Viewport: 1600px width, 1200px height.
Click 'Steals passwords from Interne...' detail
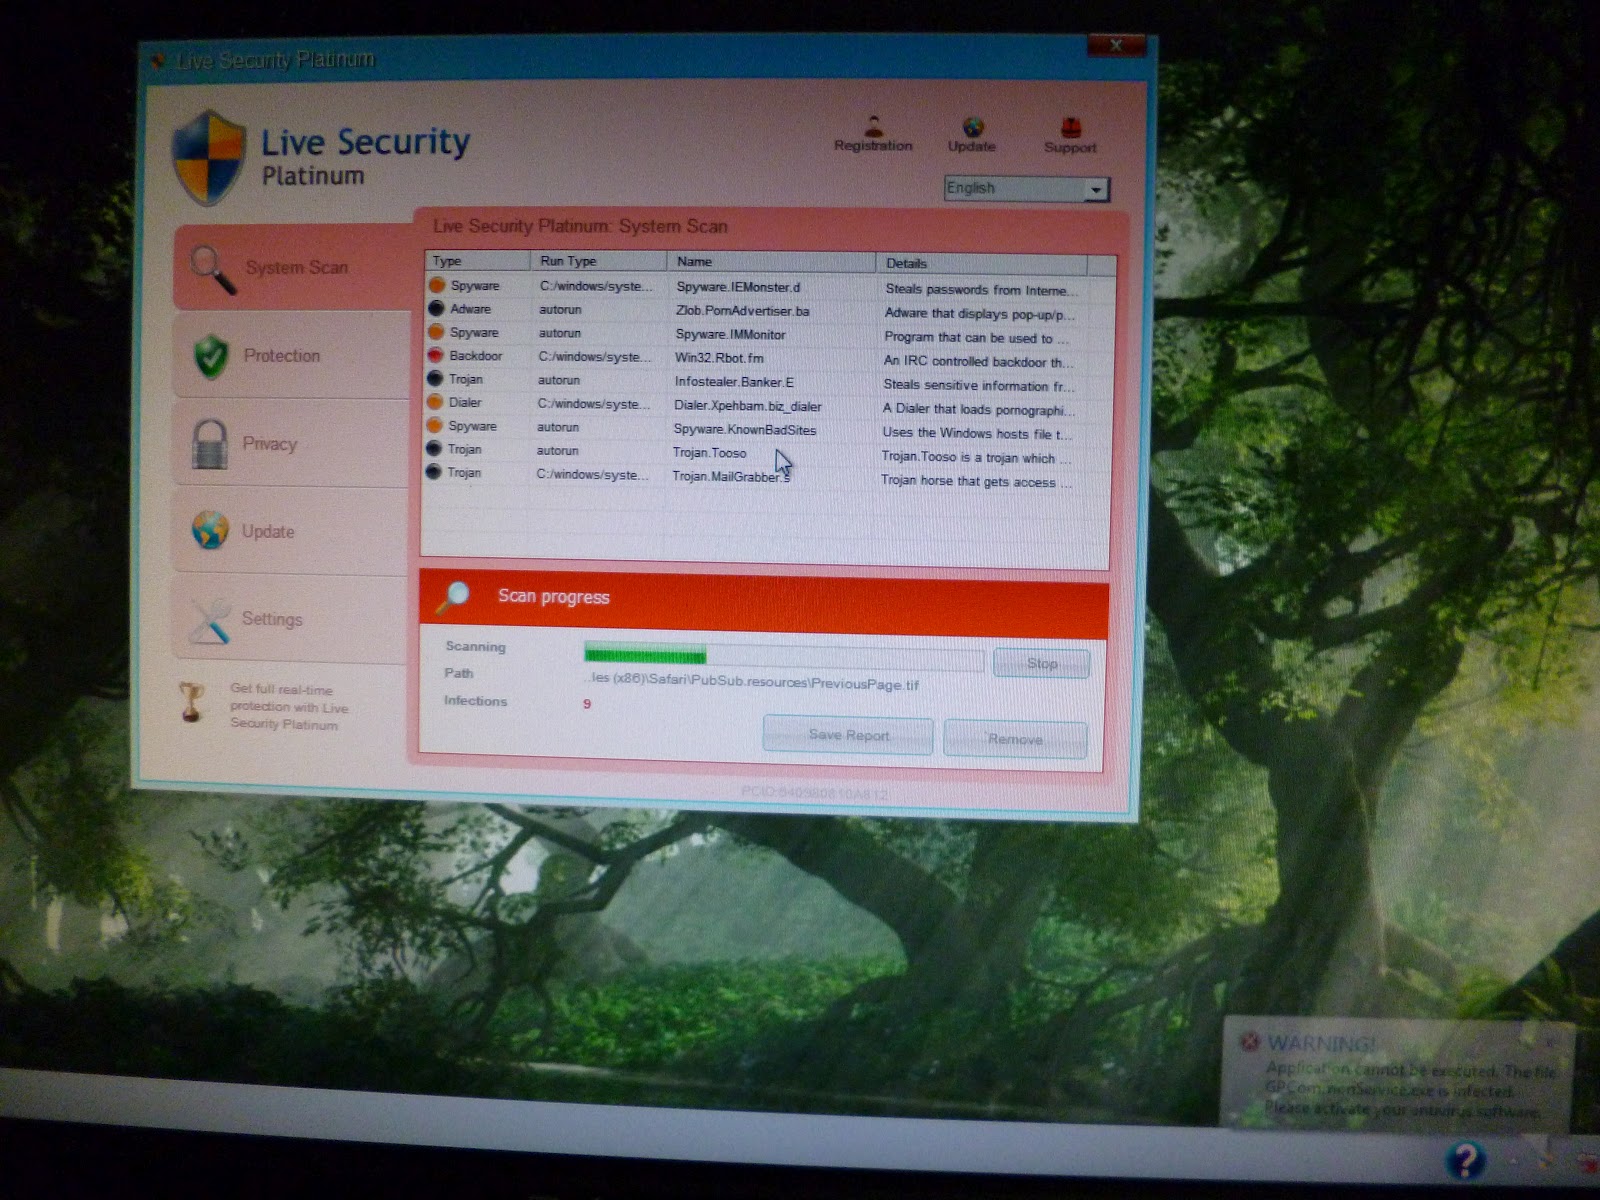point(981,290)
